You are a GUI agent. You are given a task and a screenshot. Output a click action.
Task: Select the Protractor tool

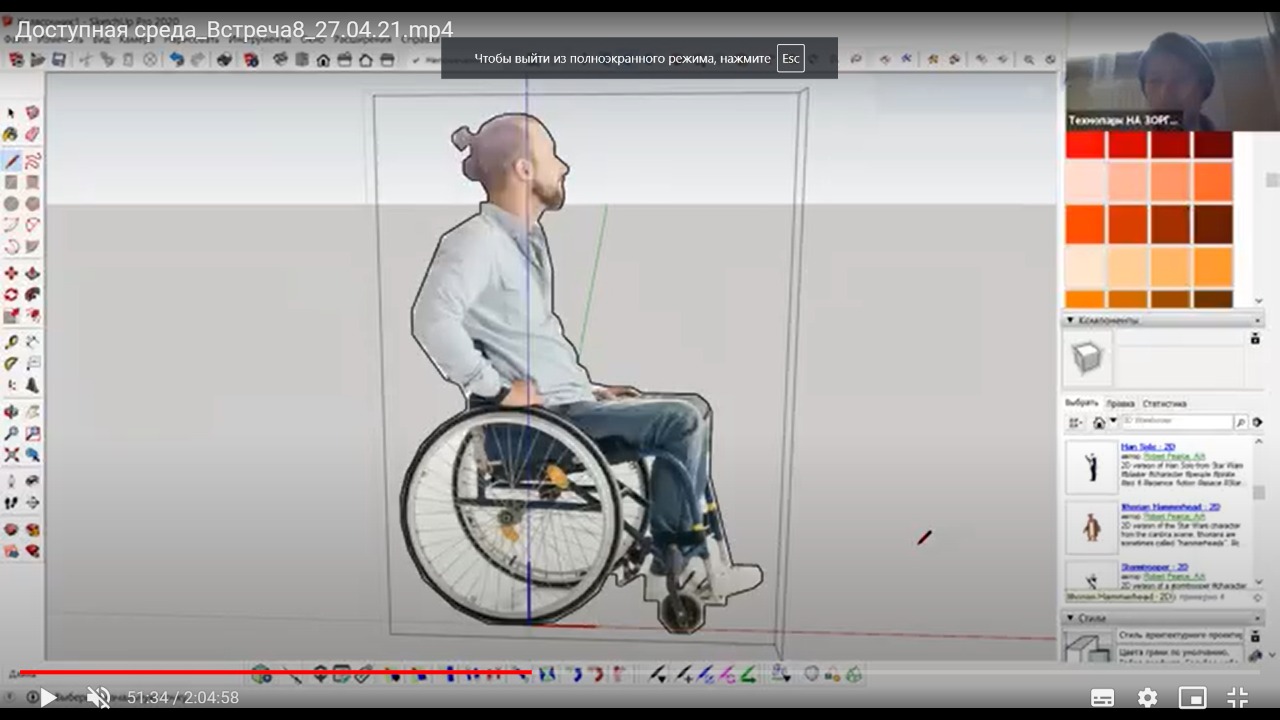click(11, 362)
